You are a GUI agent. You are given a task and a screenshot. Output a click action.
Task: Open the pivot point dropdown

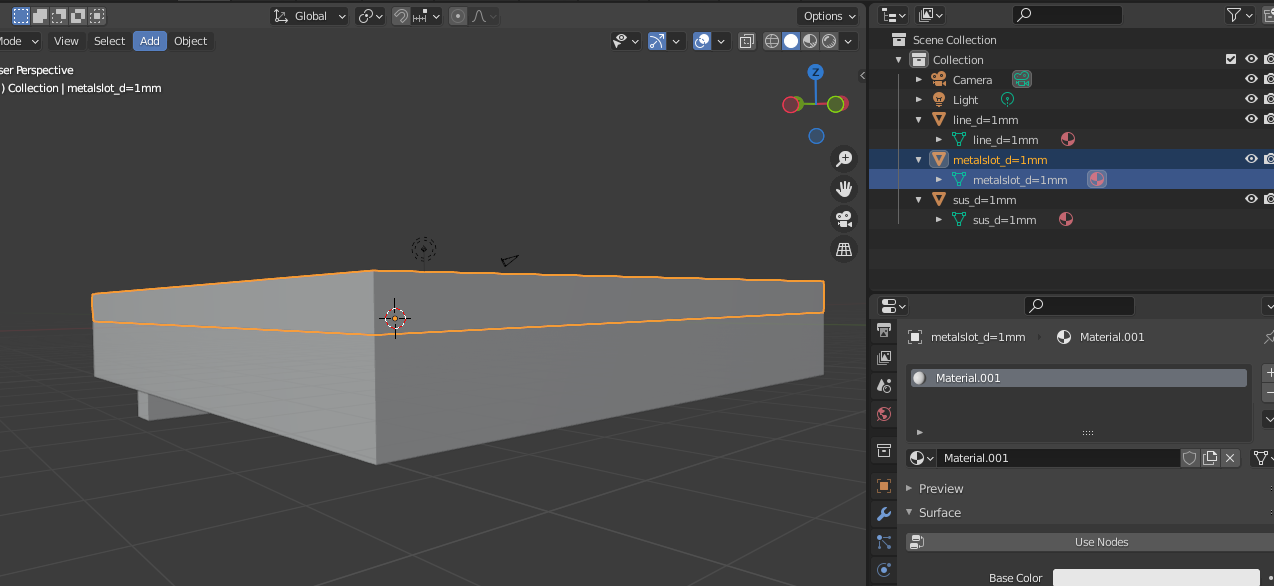click(x=371, y=16)
